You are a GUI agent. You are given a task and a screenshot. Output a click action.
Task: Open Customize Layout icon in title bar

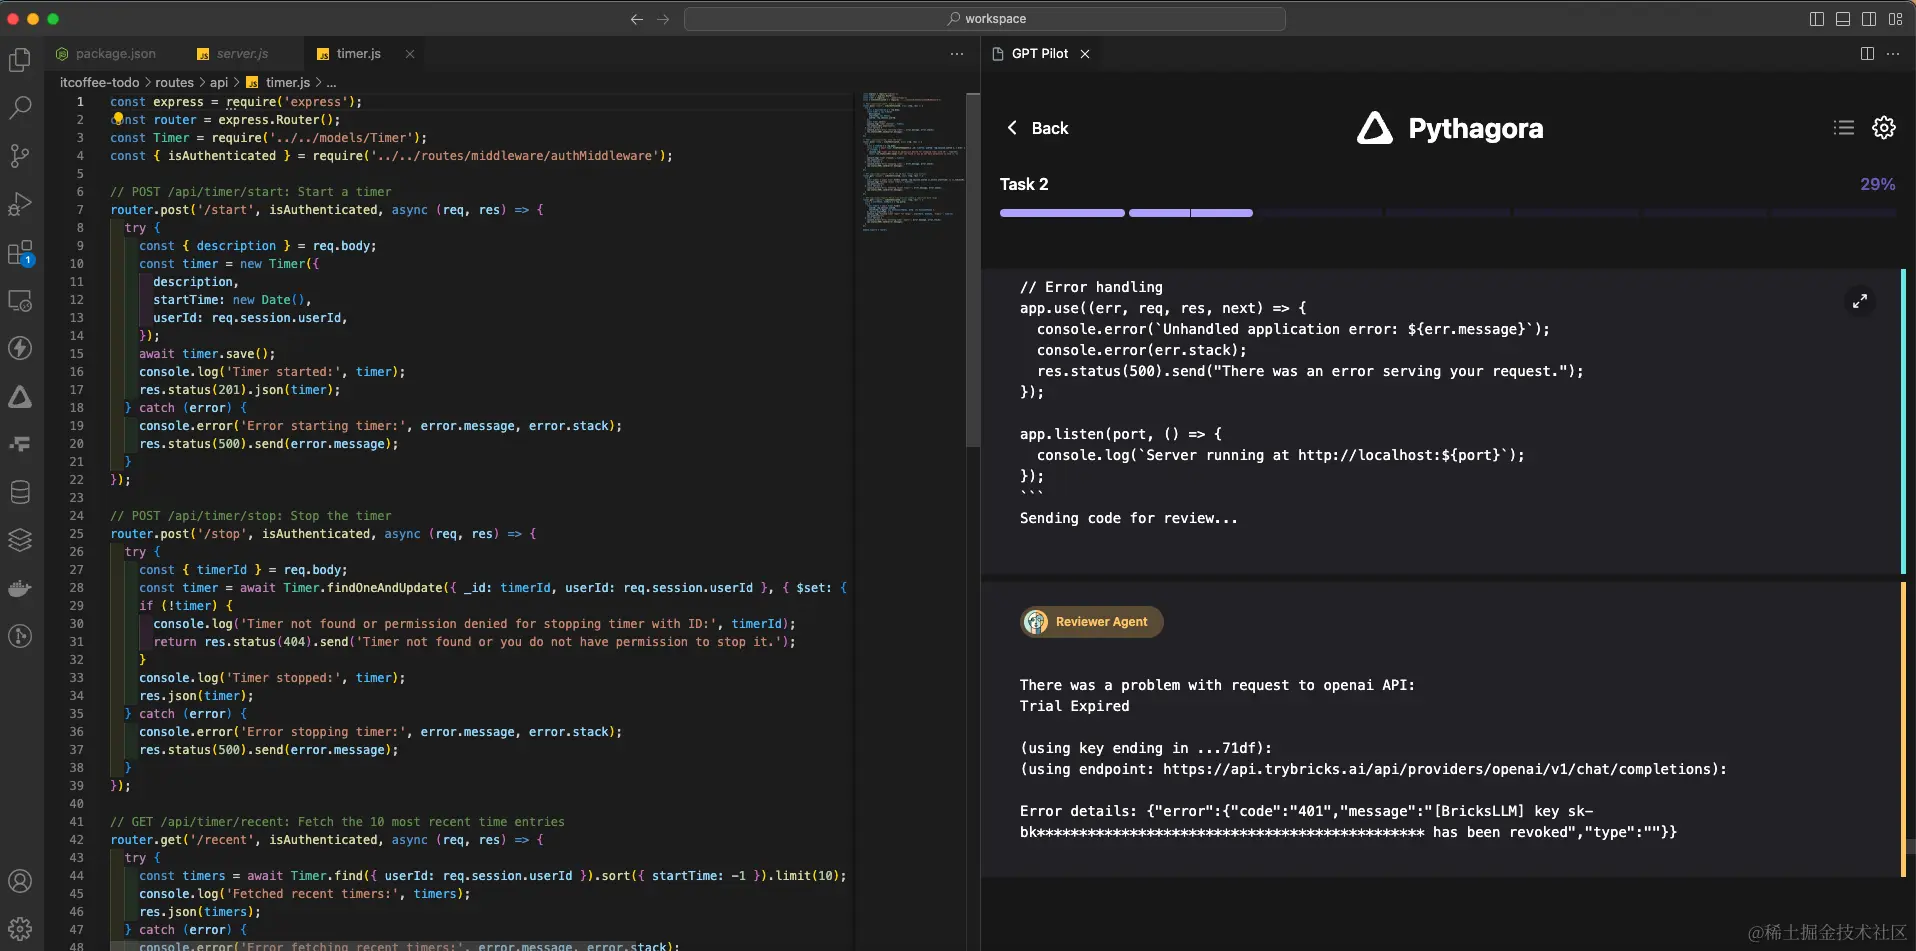pos(1895,19)
